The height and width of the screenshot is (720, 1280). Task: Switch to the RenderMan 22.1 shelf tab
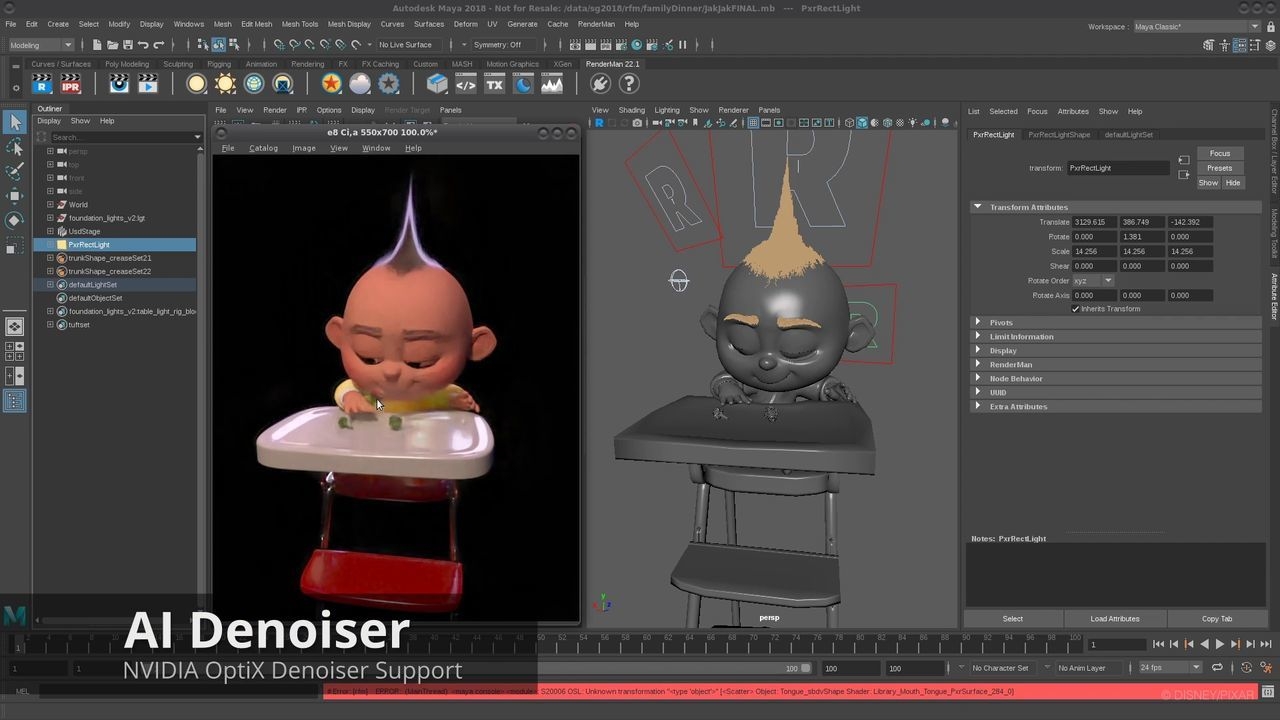(x=612, y=64)
